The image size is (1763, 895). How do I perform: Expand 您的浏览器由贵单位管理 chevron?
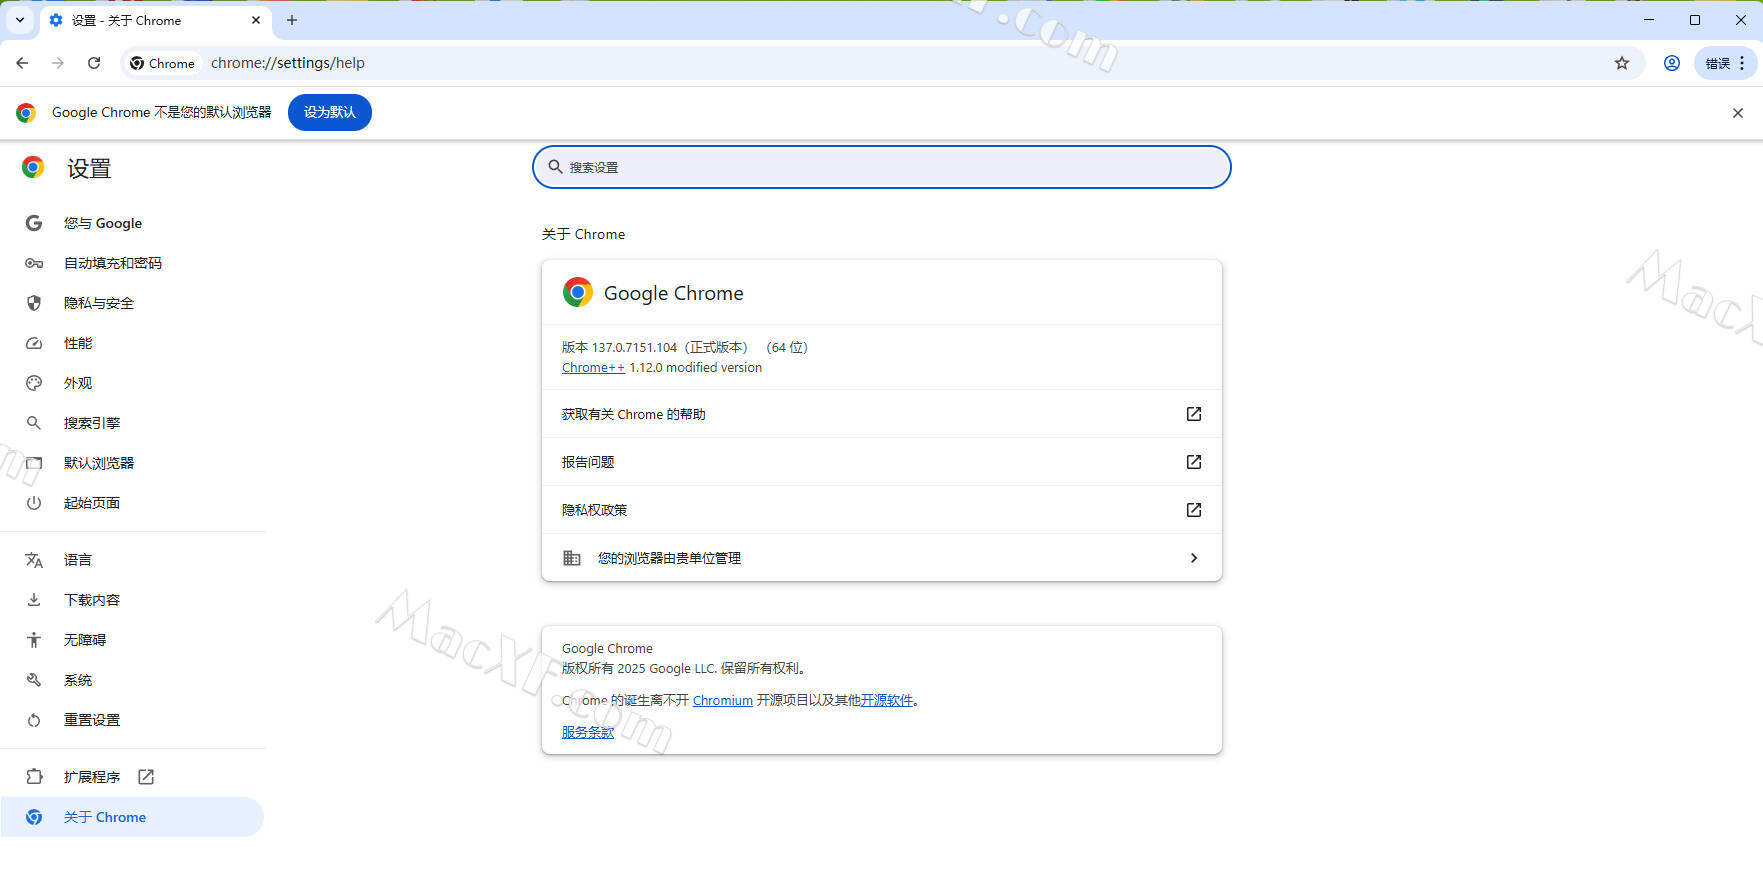(x=1194, y=558)
